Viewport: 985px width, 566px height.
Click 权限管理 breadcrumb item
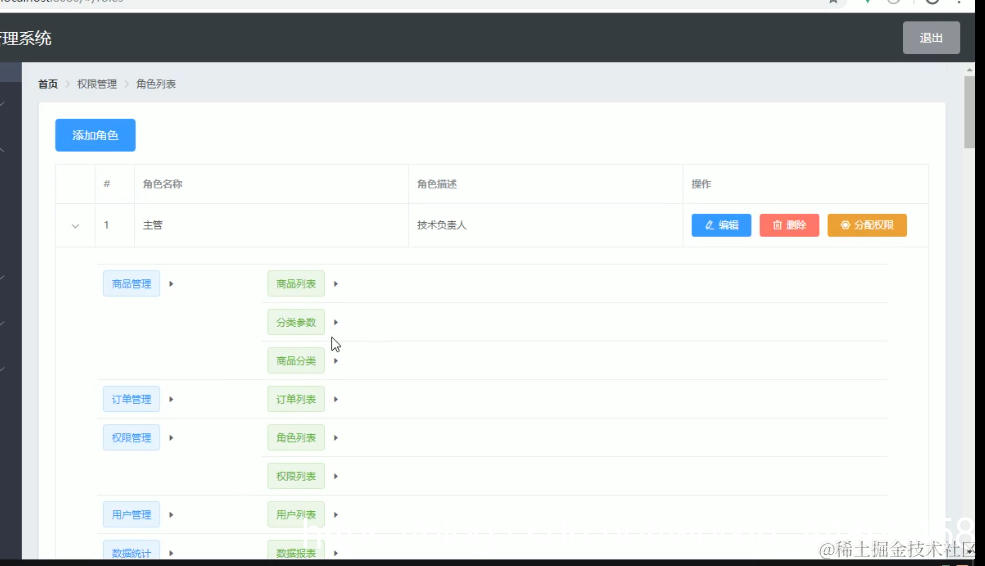click(97, 84)
